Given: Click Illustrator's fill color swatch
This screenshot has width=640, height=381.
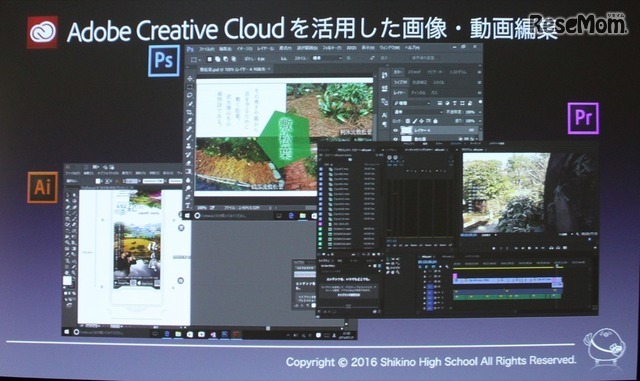Looking at the screenshot, I should [x=67, y=281].
